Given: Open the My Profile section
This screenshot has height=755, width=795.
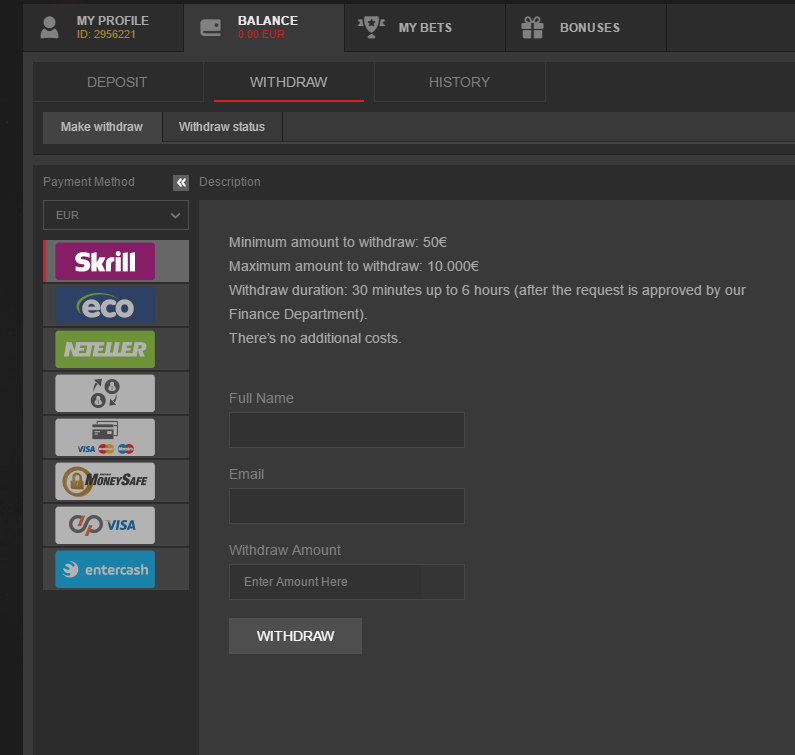Looking at the screenshot, I should 103,27.
